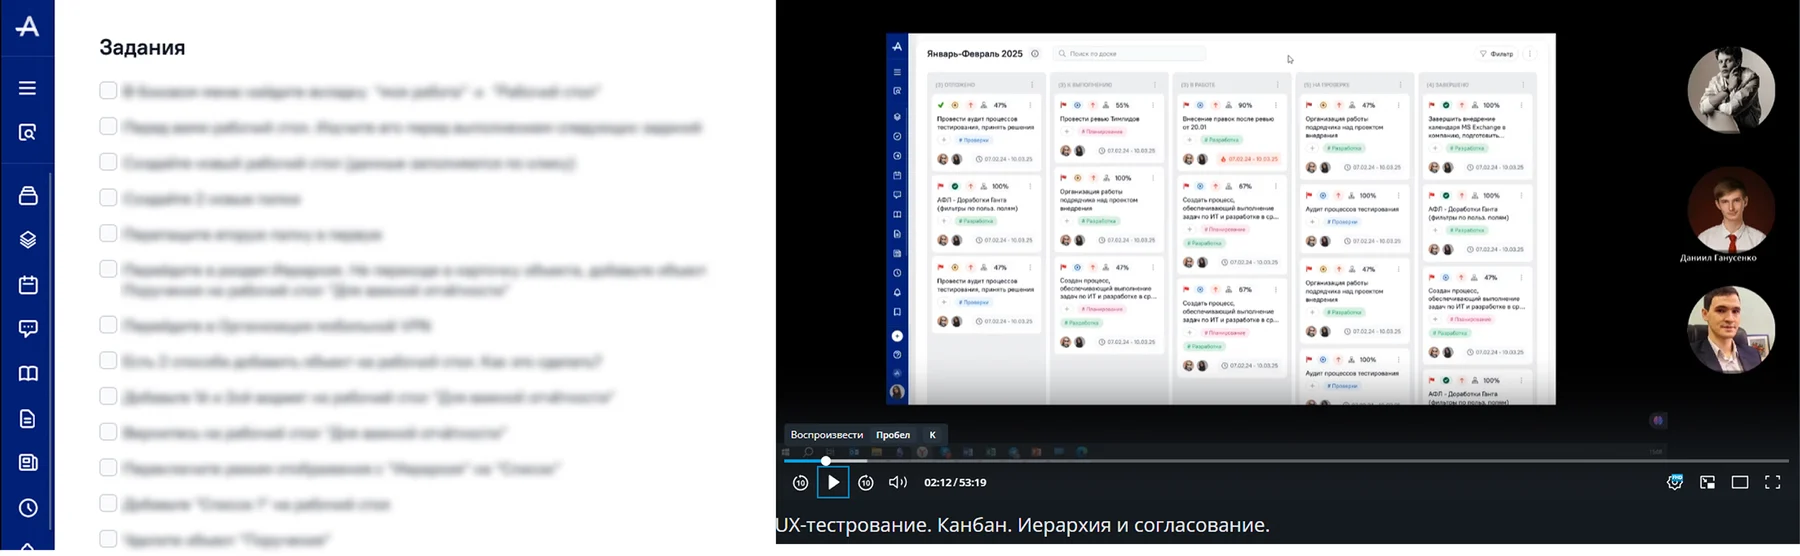Image resolution: width=1800 pixels, height=556 pixels.
Task: Check the eighth checkbox under Задания
Action: pos(108,361)
